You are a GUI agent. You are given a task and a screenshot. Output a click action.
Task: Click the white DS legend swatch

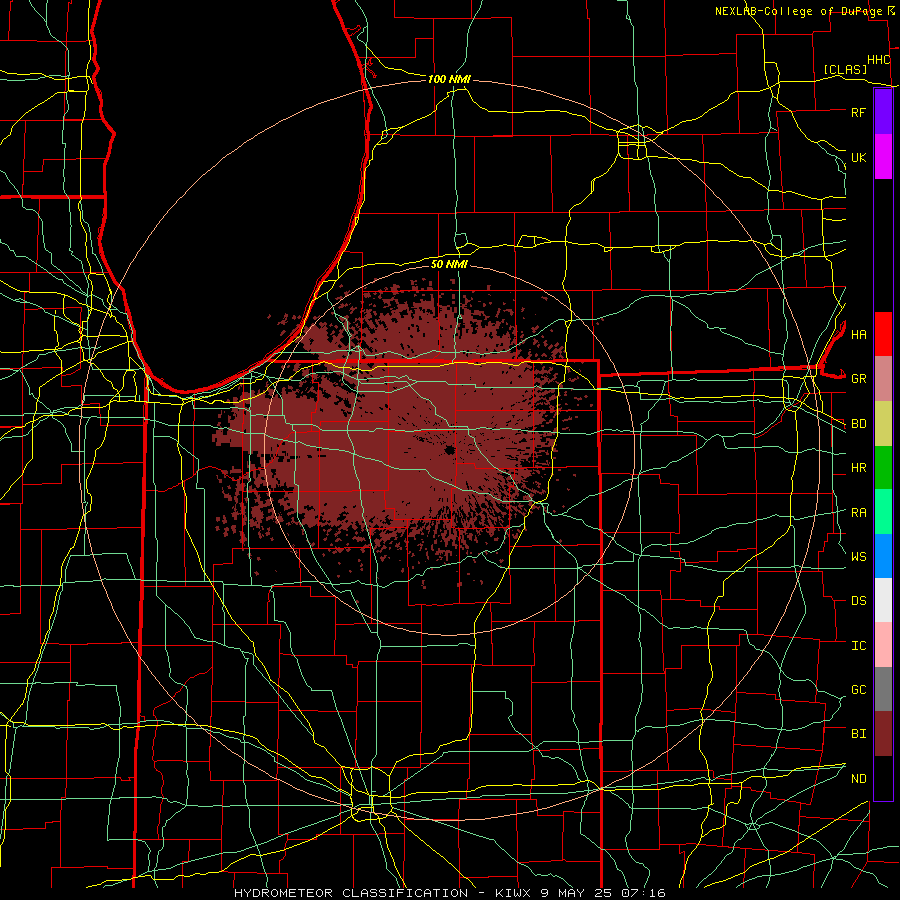[x=883, y=600]
